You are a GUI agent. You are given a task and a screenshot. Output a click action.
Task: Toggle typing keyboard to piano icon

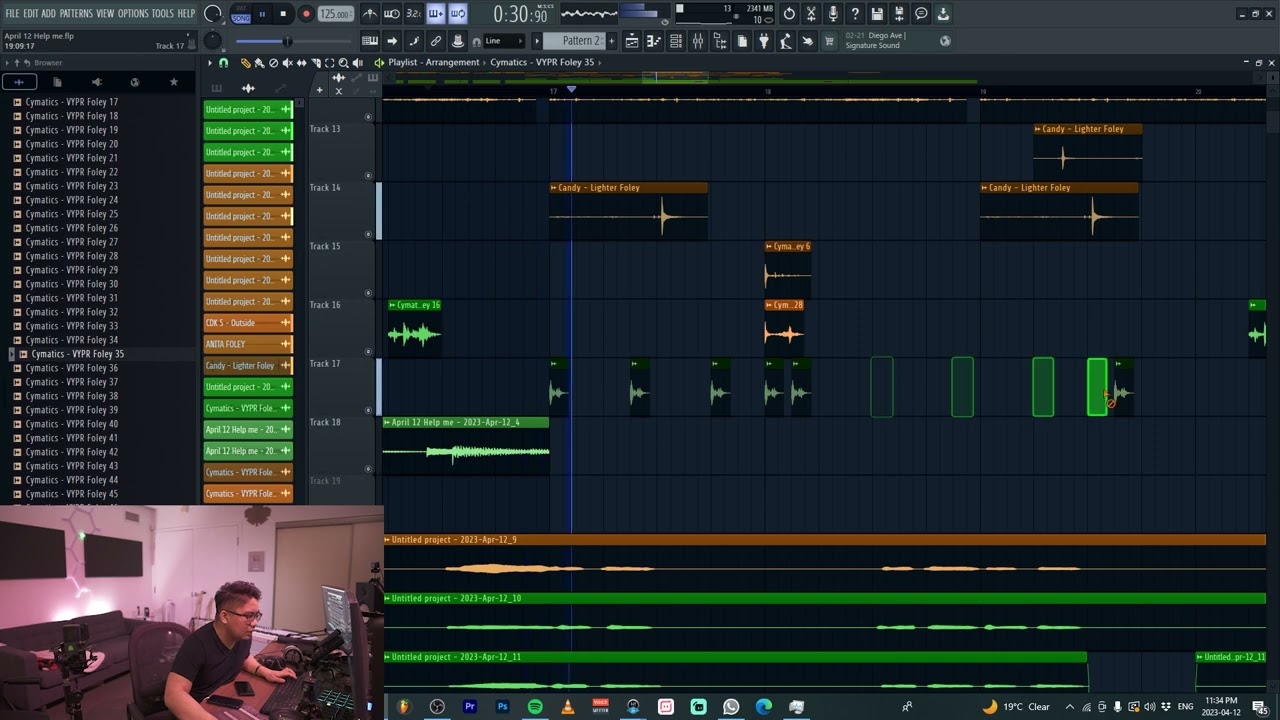pos(370,41)
